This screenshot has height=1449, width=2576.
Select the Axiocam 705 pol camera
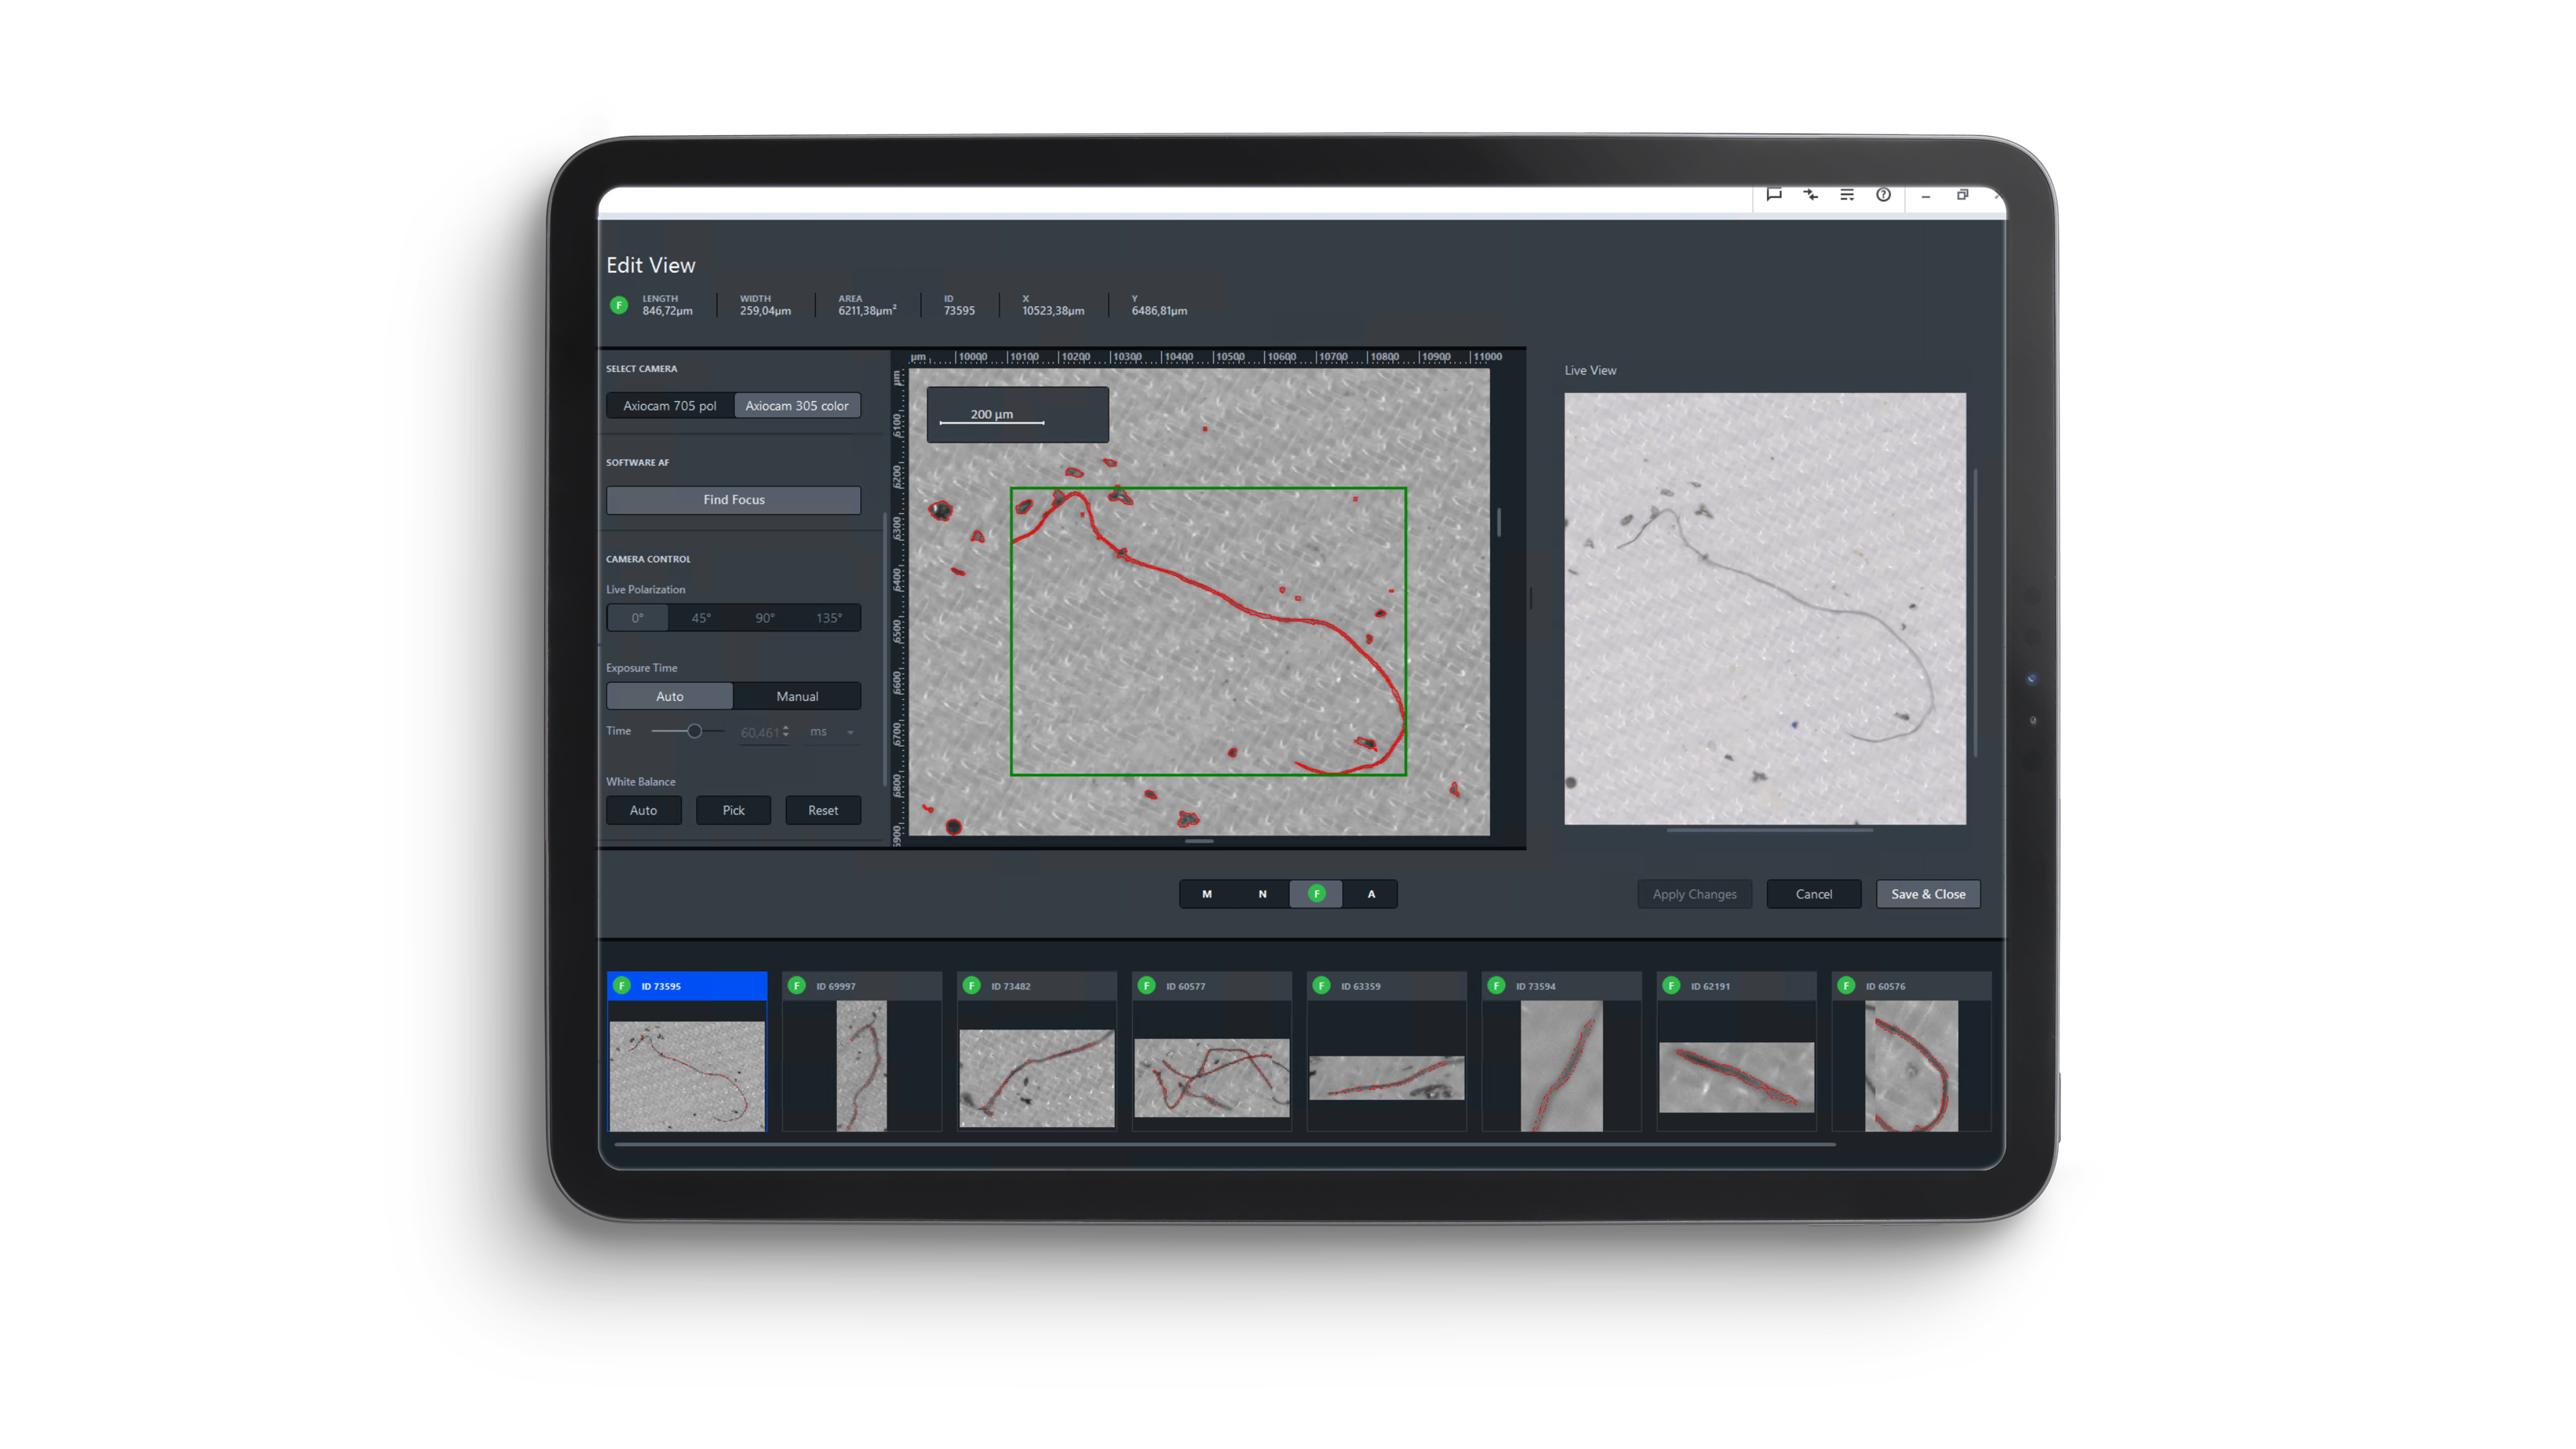(669, 406)
